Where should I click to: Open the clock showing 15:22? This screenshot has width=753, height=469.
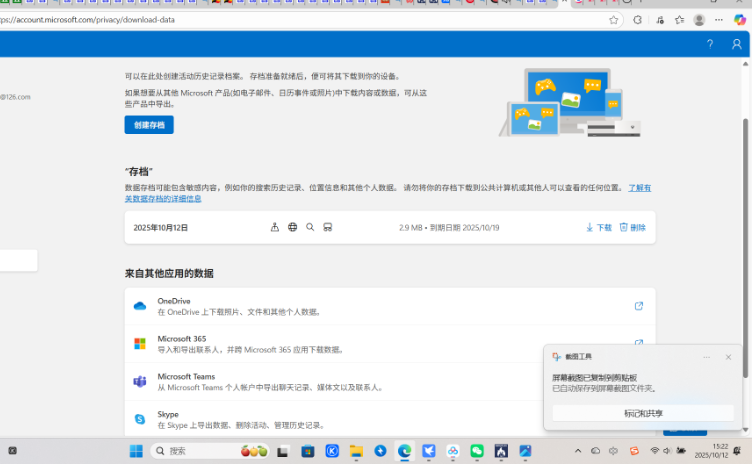pos(711,451)
